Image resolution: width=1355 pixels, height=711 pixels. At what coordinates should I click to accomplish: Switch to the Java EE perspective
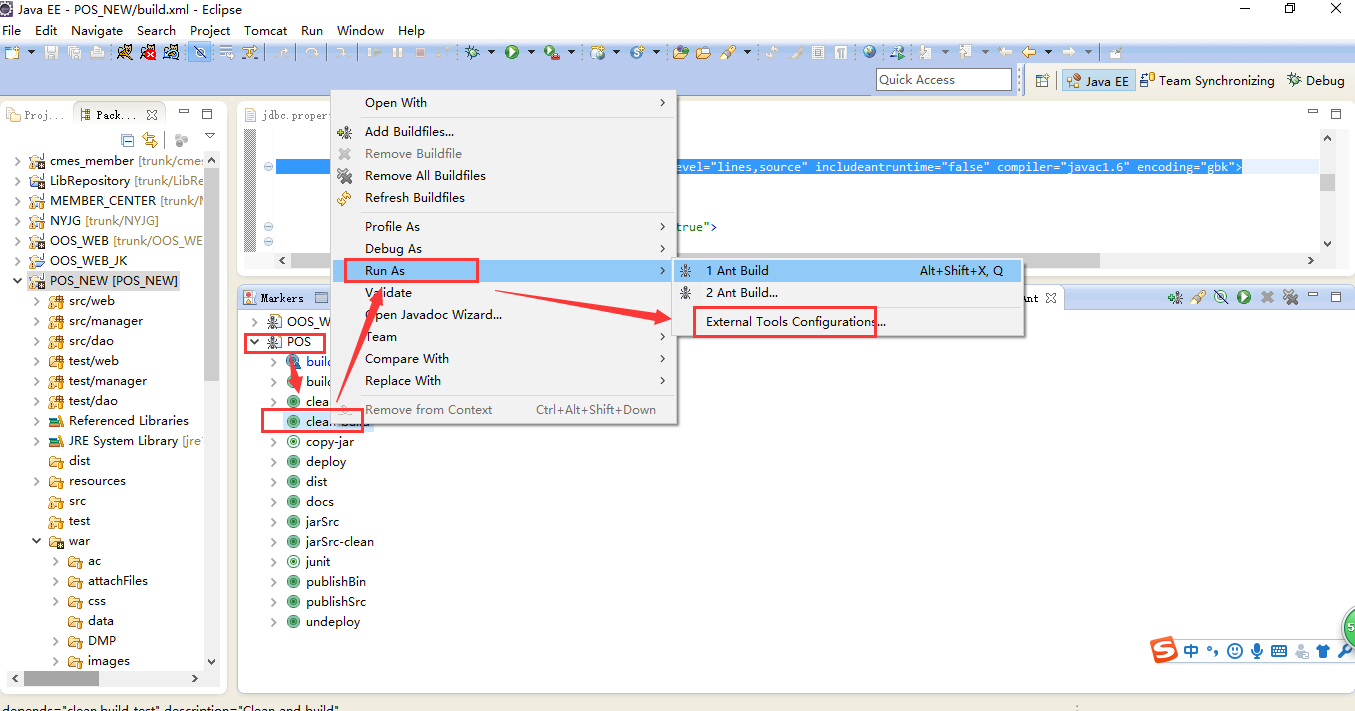pyautogui.click(x=1098, y=81)
